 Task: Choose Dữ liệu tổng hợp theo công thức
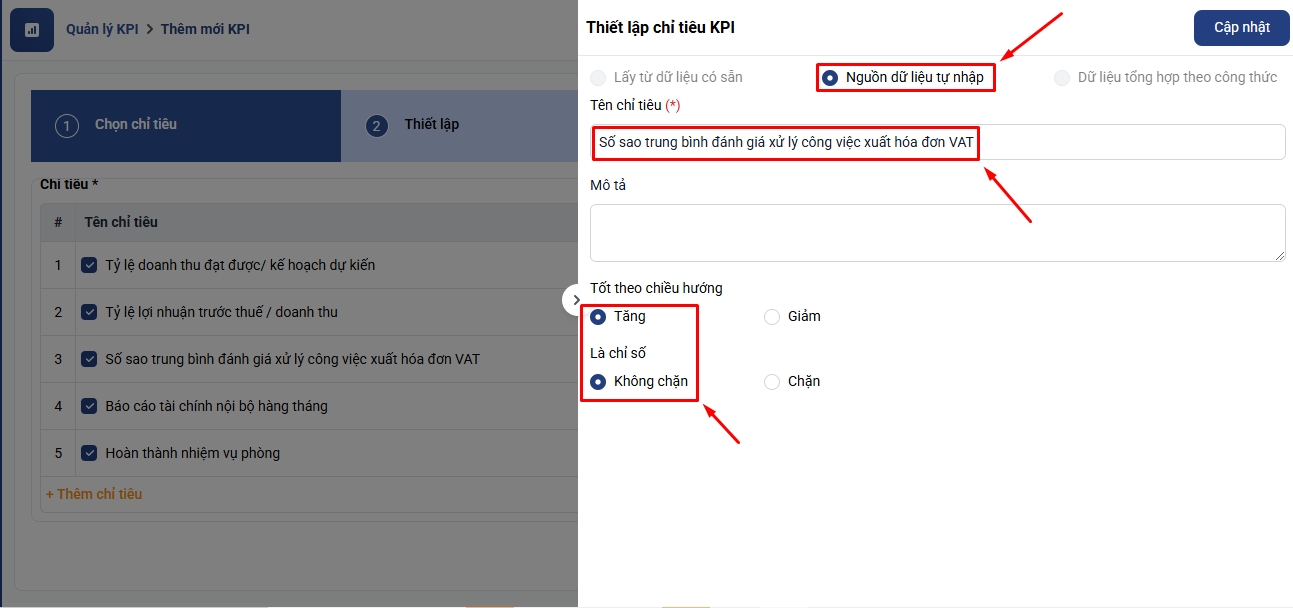tap(1062, 78)
